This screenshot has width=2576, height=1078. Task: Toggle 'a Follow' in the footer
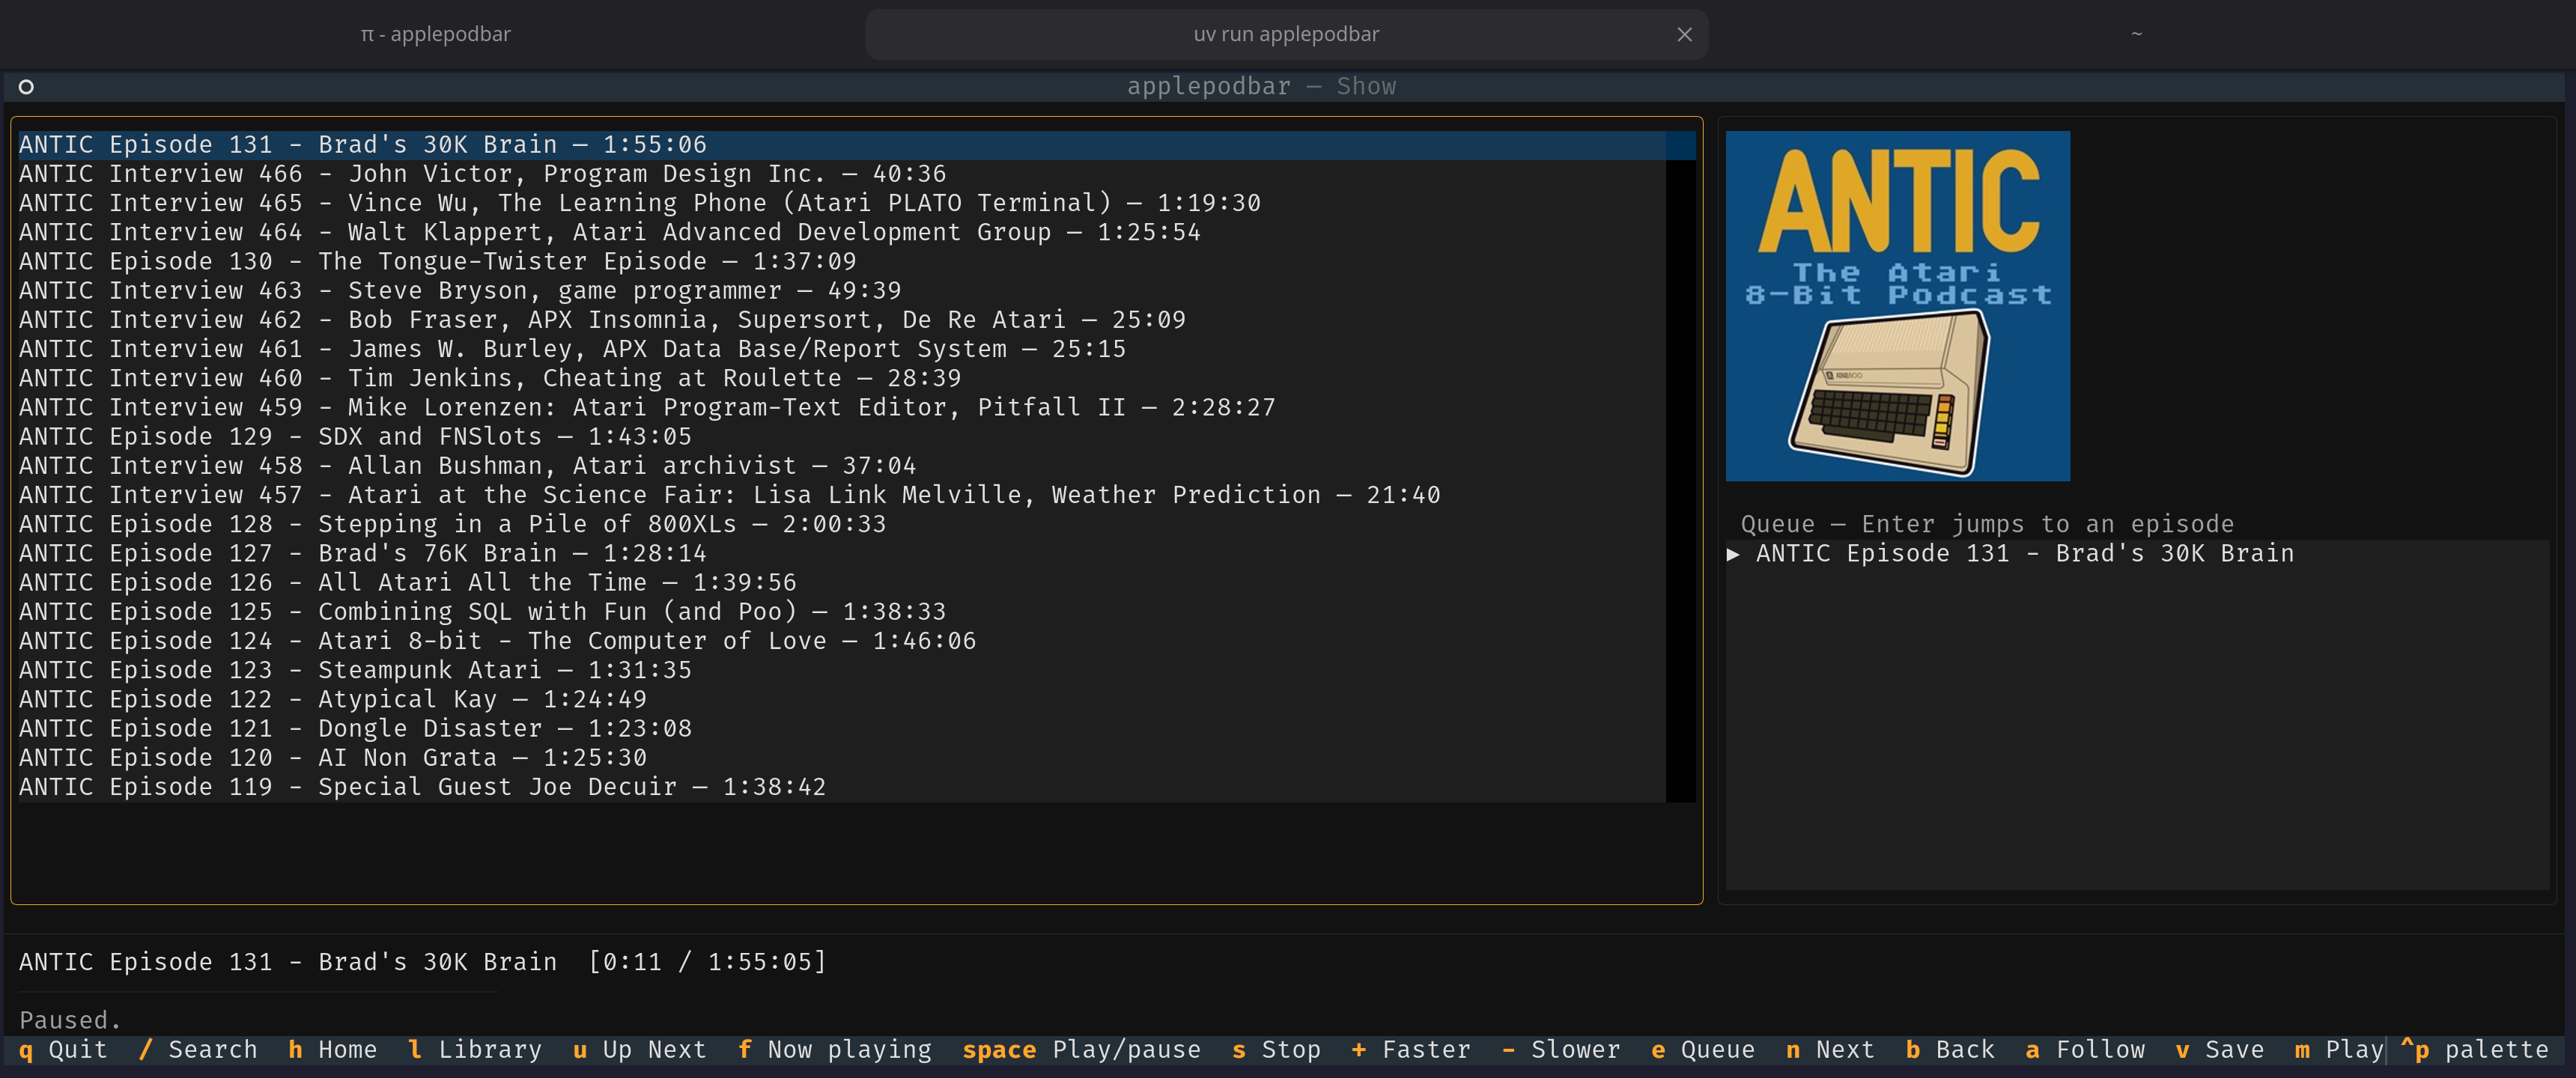2085,1049
